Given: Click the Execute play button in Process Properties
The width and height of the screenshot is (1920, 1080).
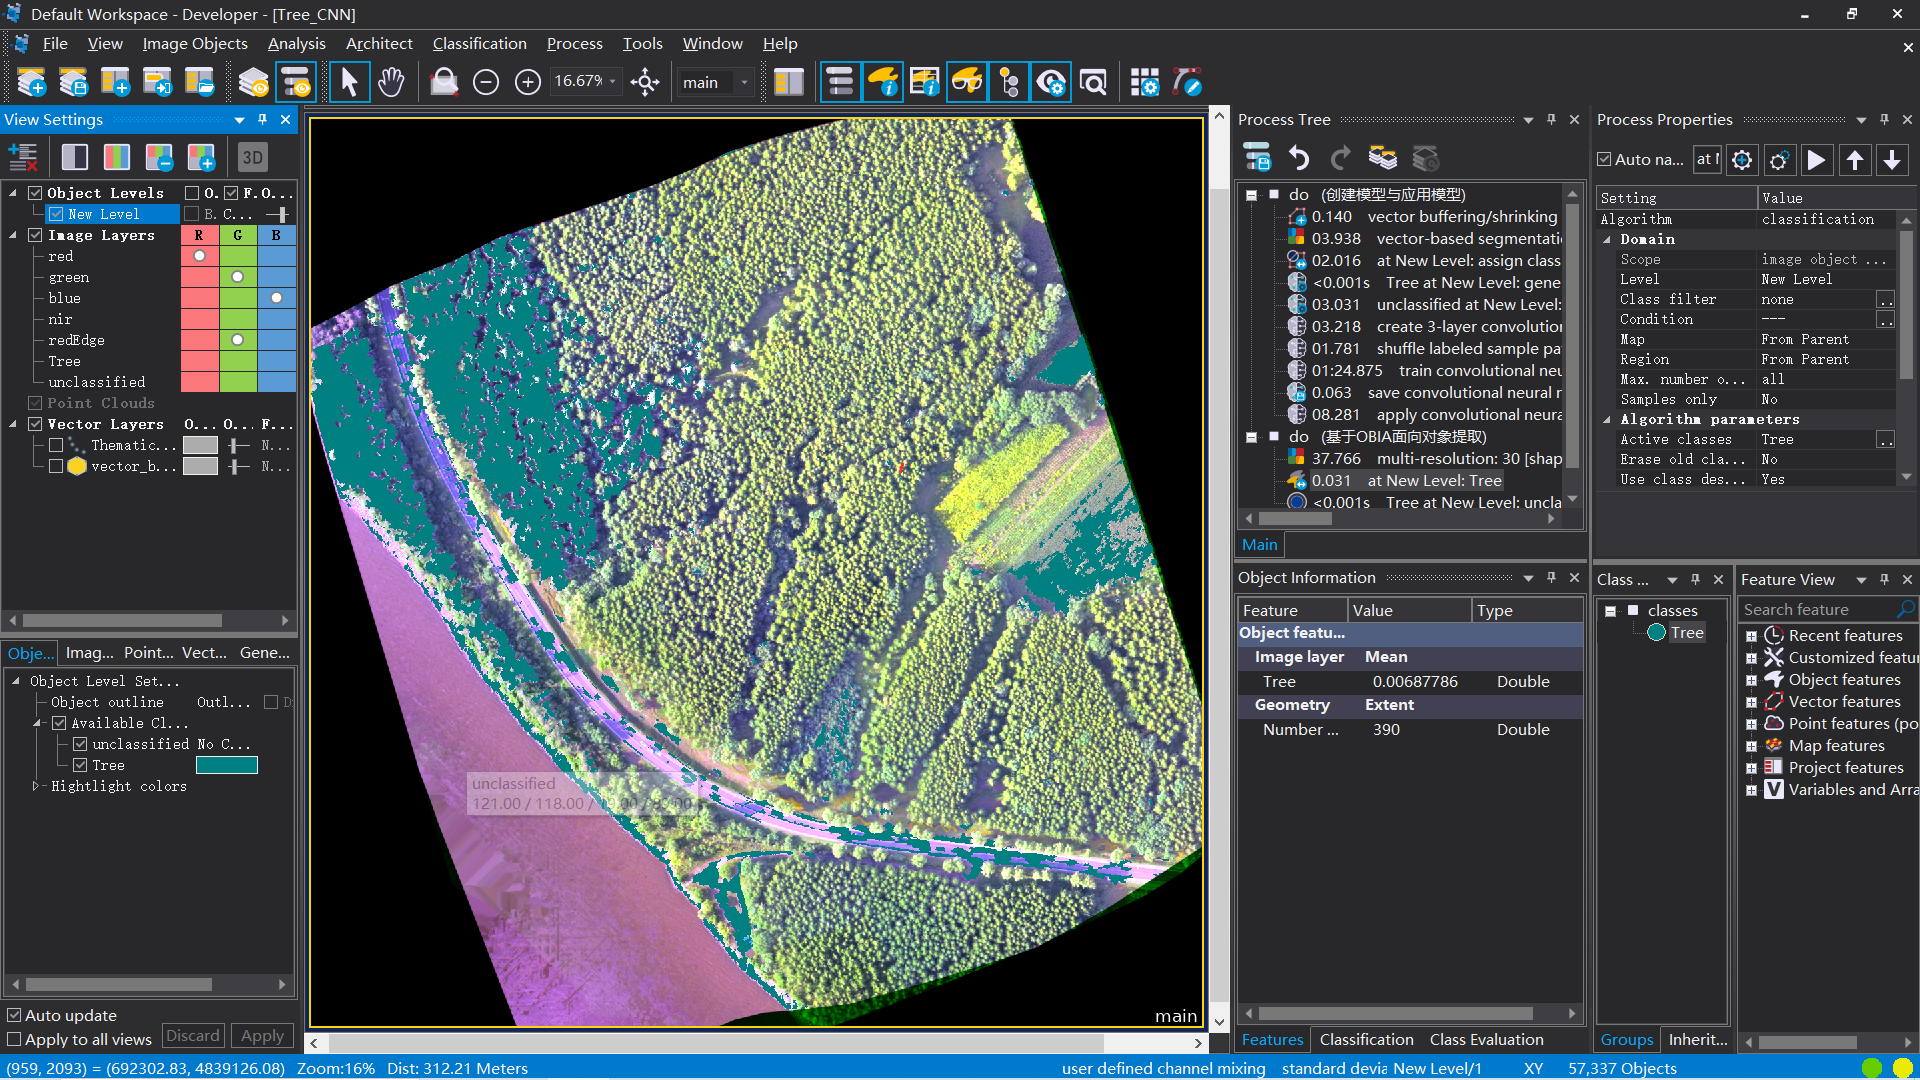Looking at the screenshot, I should pyautogui.click(x=1817, y=160).
